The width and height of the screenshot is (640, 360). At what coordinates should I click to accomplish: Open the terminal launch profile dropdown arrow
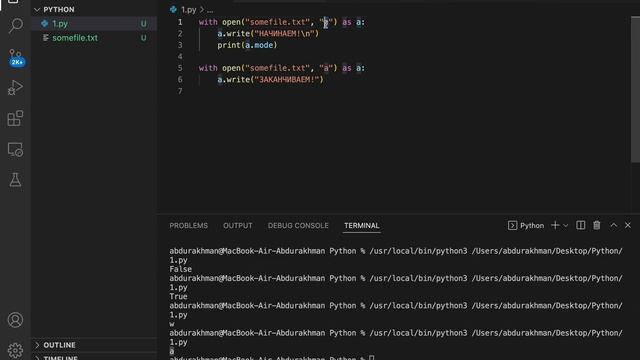click(x=565, y=225)
